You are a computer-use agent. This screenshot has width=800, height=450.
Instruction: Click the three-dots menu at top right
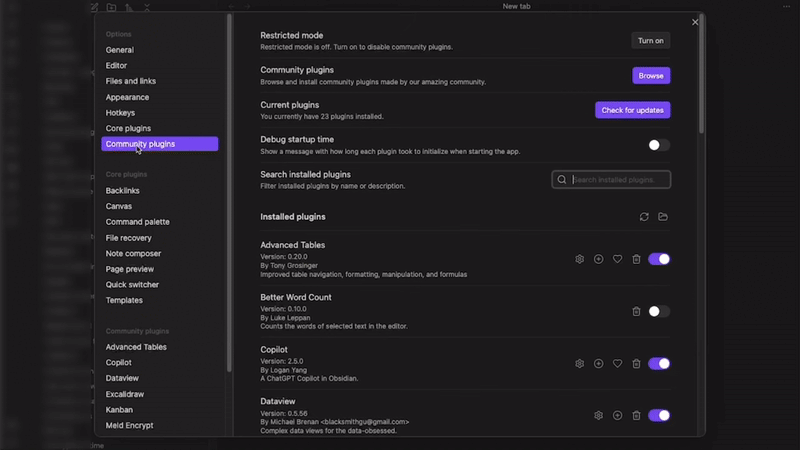786,7
